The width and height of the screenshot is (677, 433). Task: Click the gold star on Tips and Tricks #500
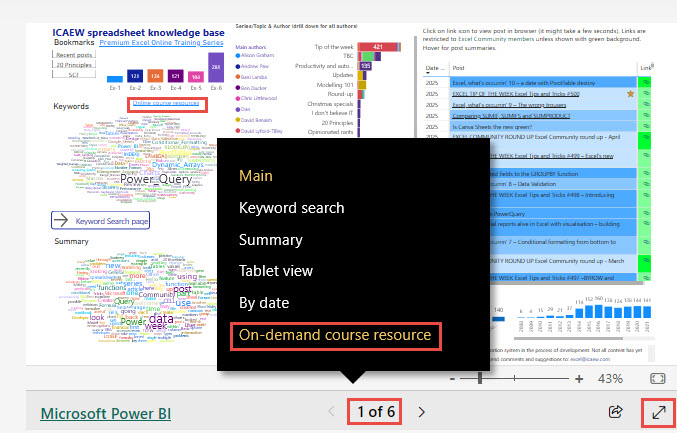(630, 94)
